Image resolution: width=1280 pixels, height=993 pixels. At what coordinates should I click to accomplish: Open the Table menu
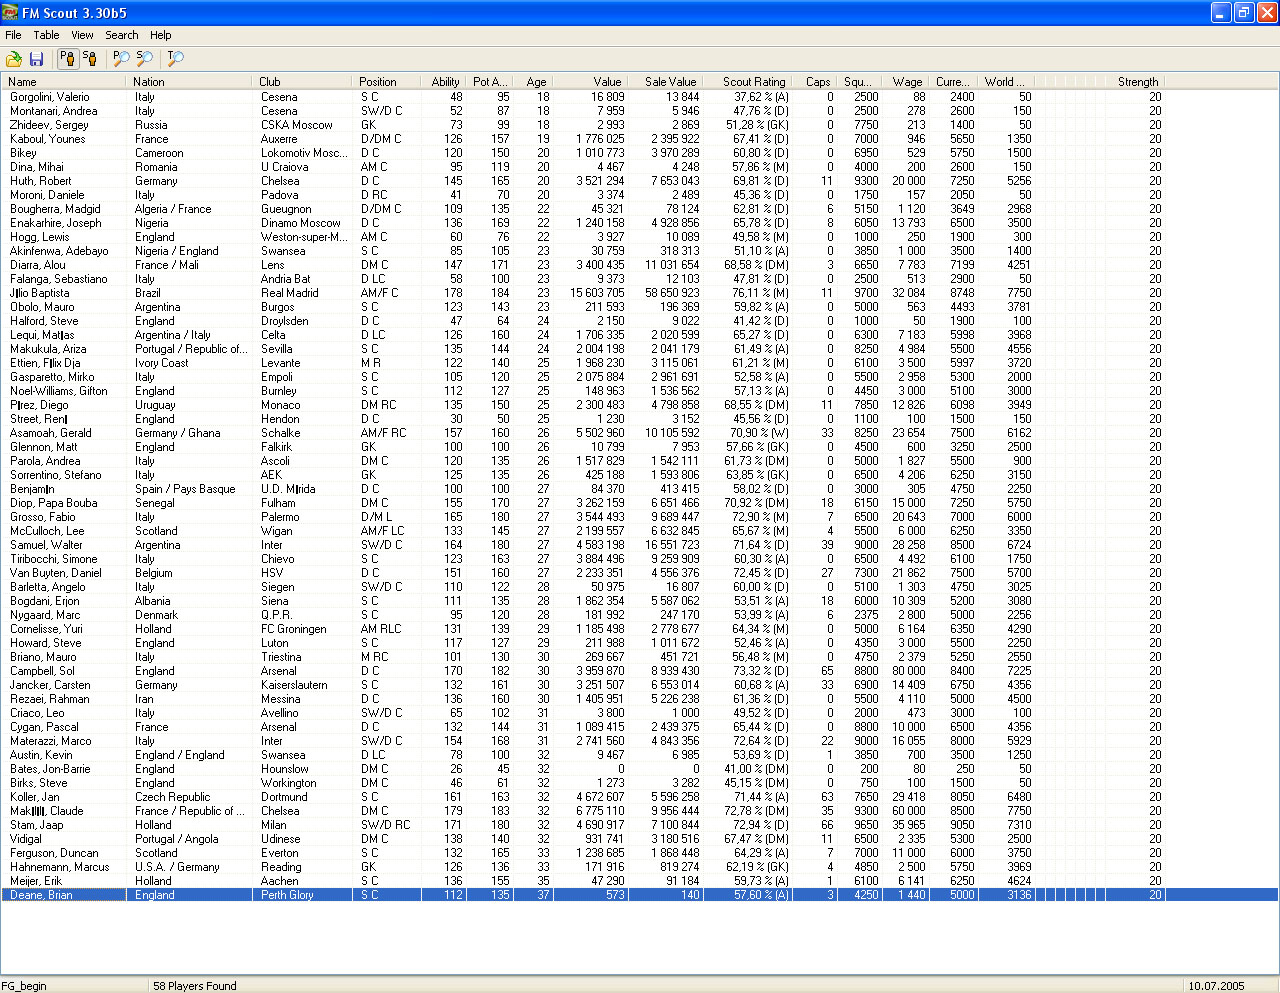click(x=46, y=35)
